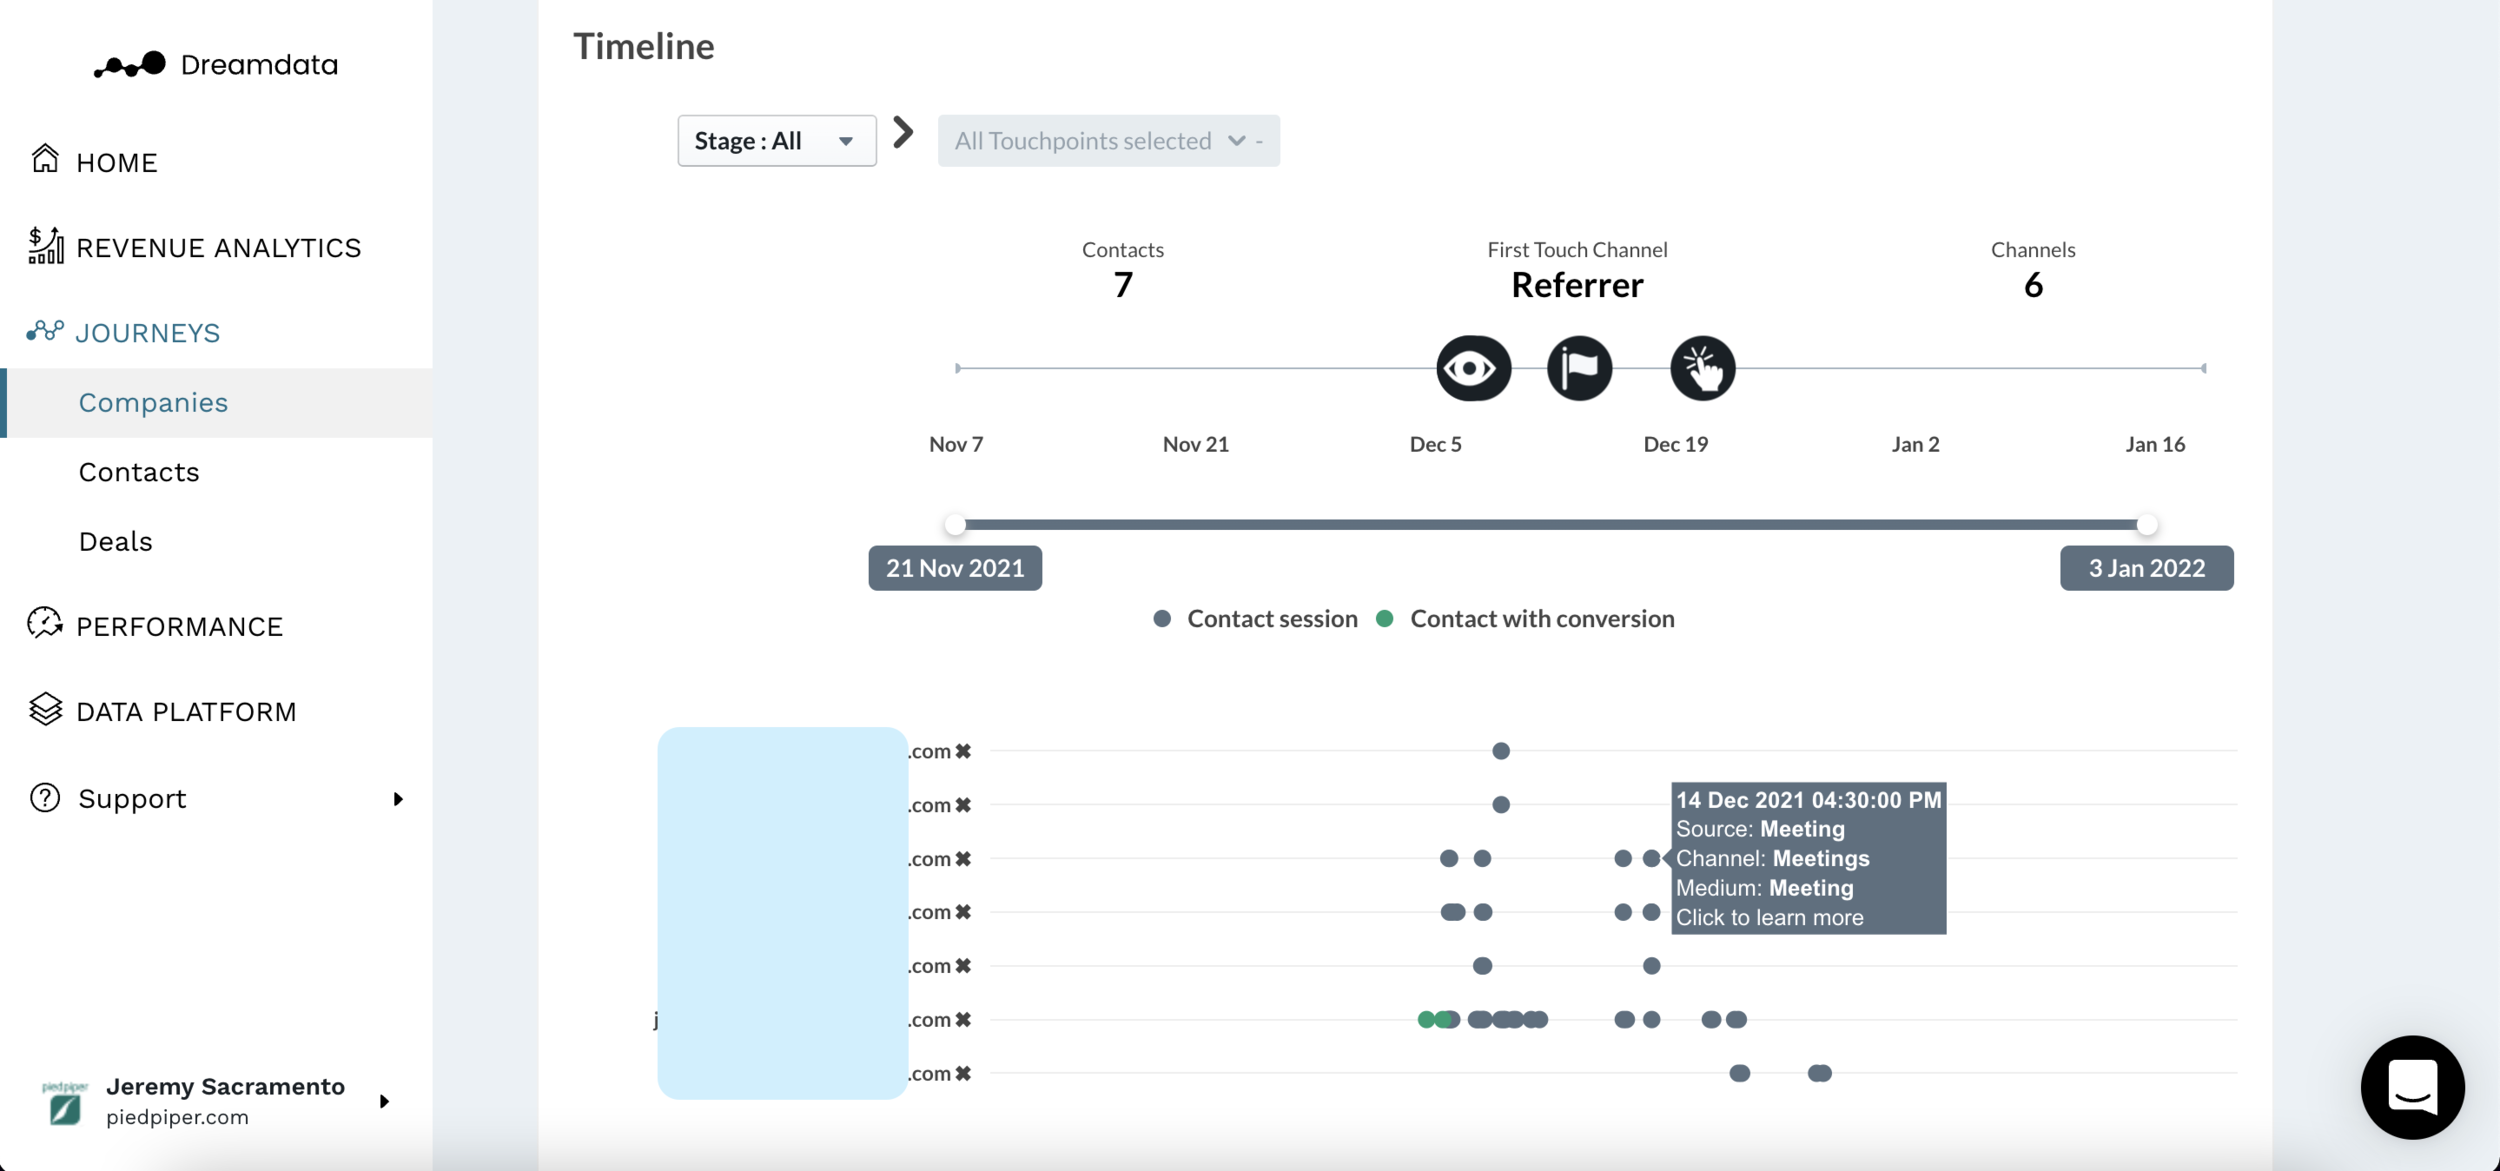Open the Stage: All dropdown
Viewport: 2500px width, 1171px height.
(x=776, y=140)
